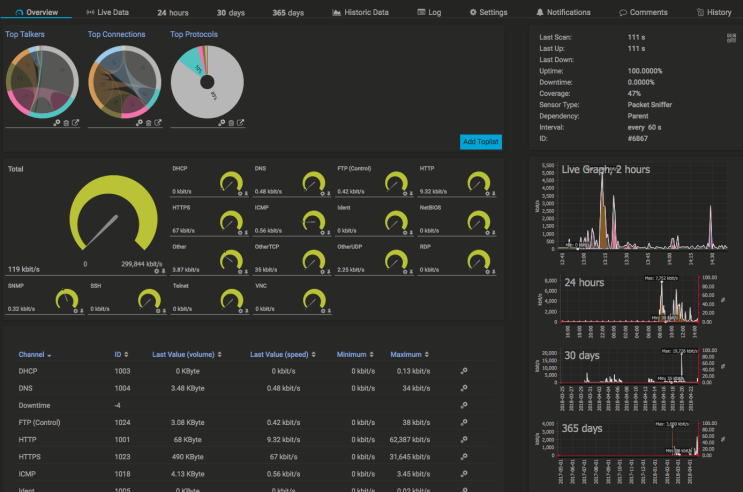Open Top Protocols in new window

240,122
